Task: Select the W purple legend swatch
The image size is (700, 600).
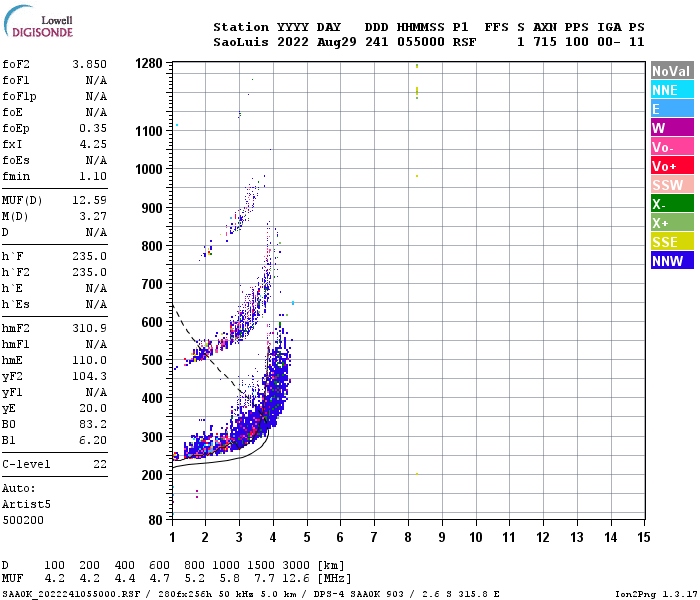Action: tap(672, 128)
